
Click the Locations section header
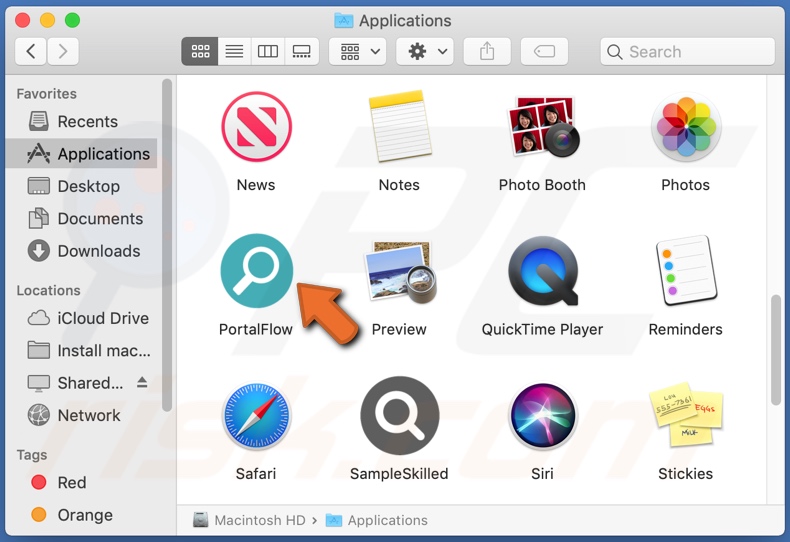pos(48,291)
